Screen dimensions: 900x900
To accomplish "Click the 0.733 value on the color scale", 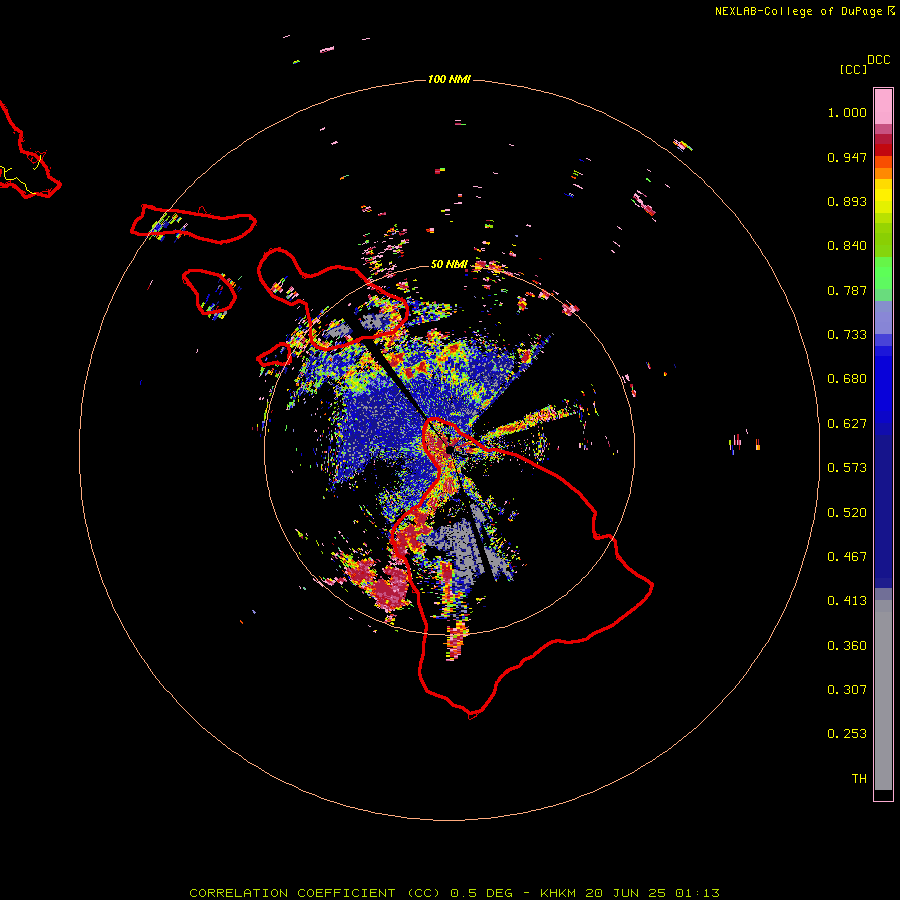I will coord(847,335).
